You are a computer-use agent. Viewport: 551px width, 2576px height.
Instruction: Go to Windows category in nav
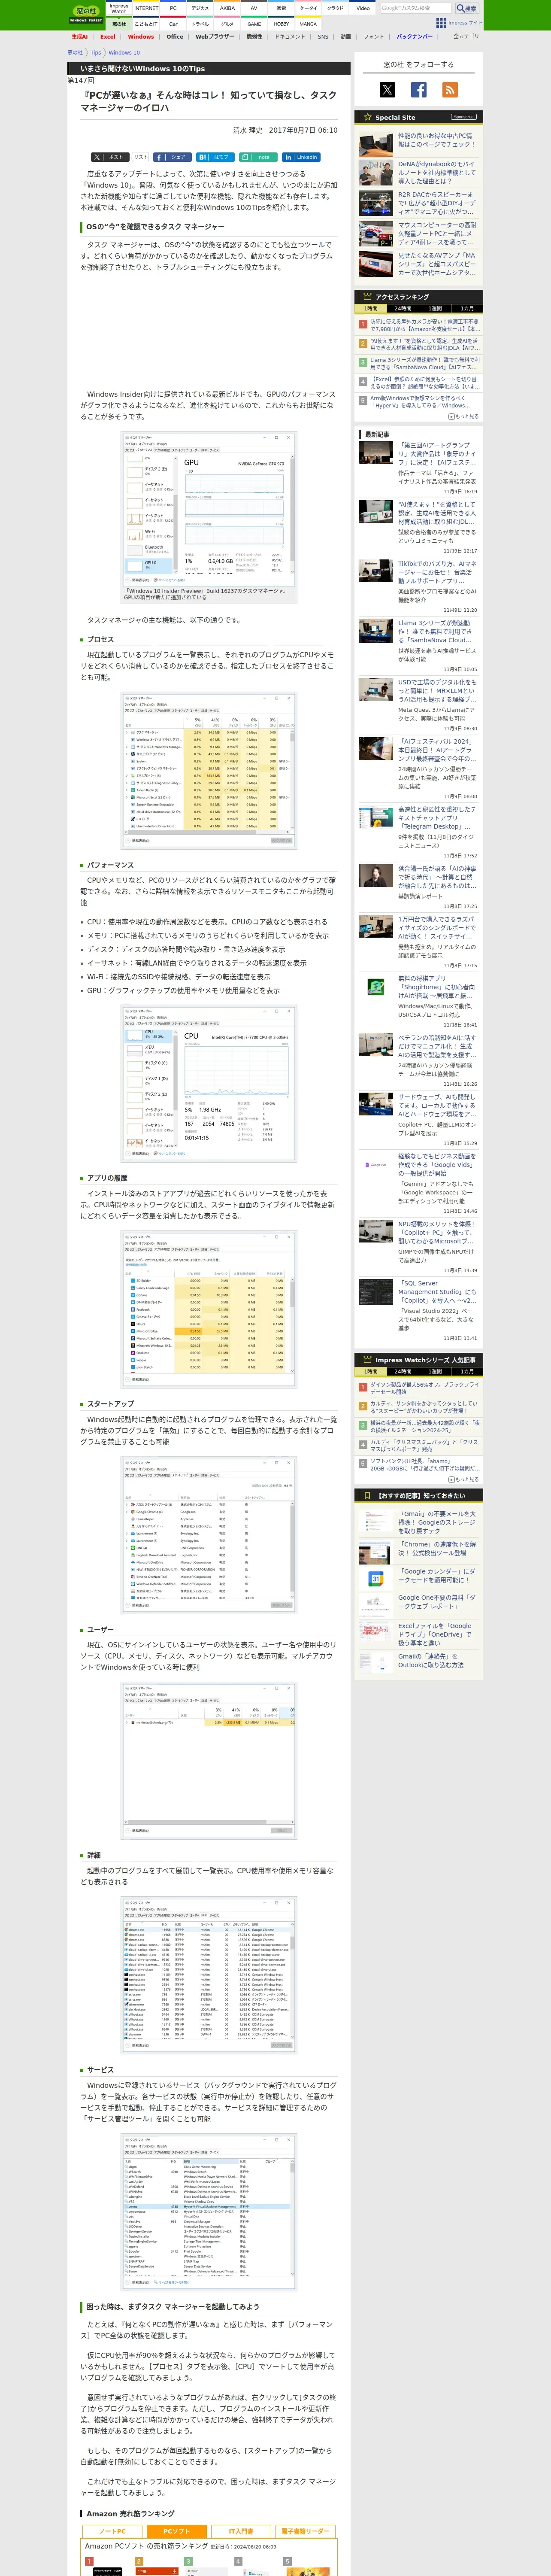point(141,36)
